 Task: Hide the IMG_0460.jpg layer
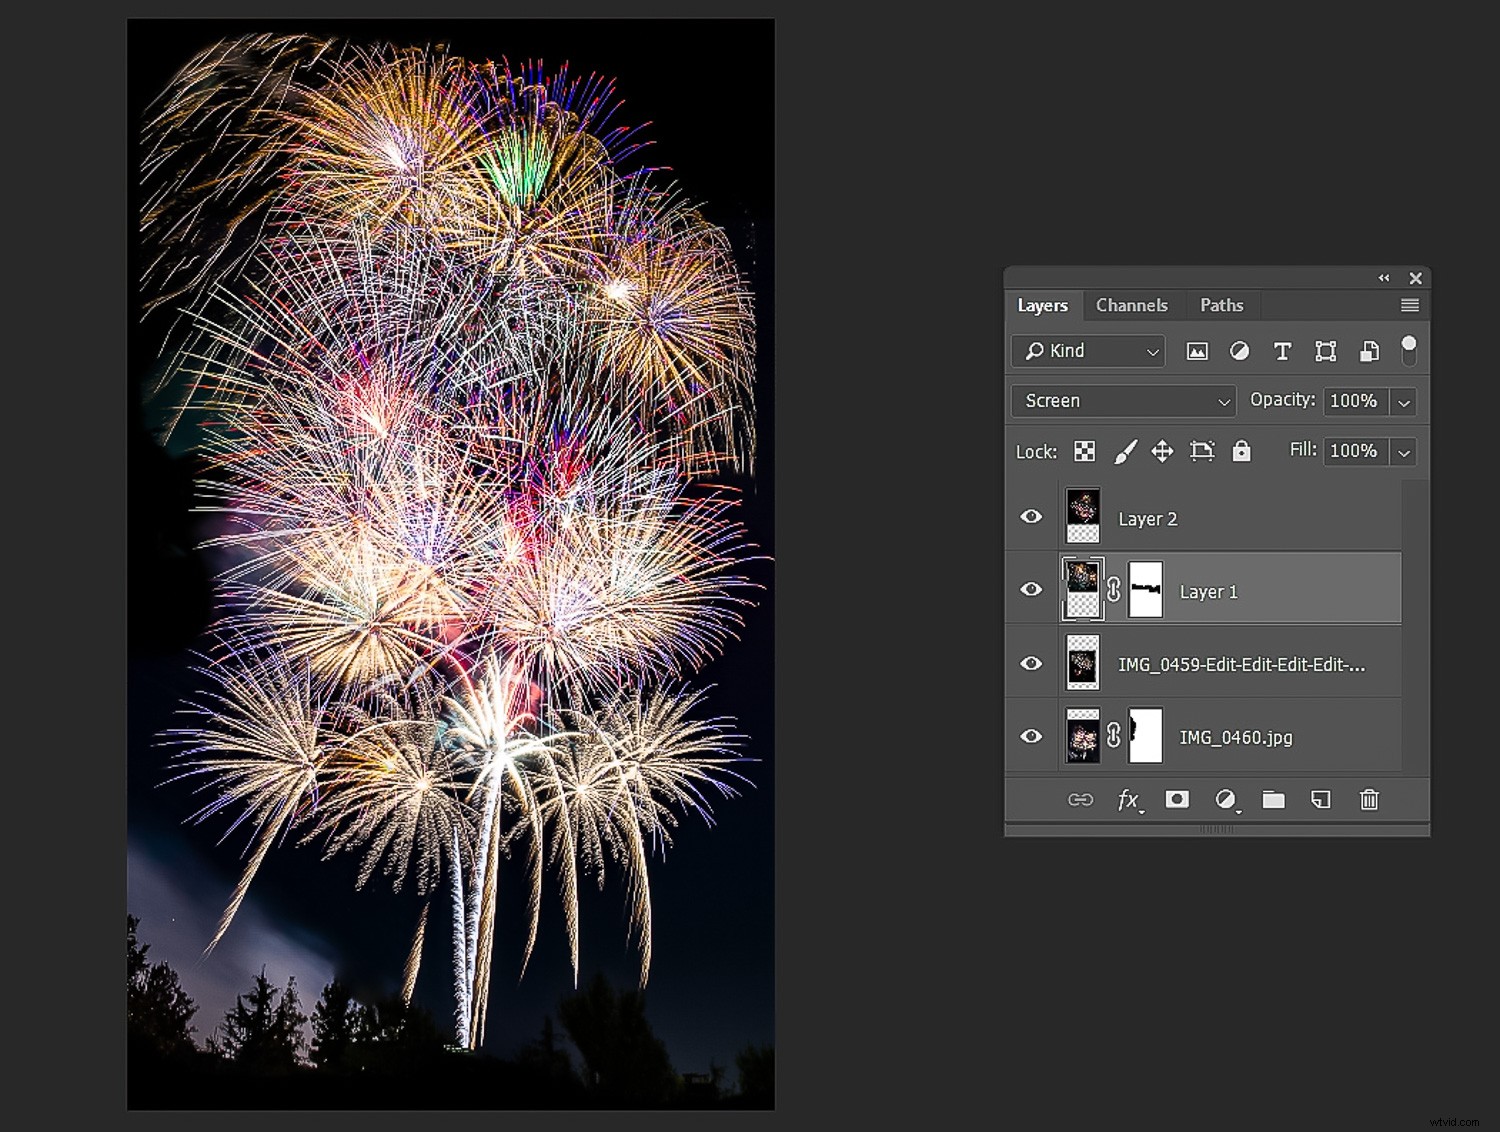coord(1031,737)
